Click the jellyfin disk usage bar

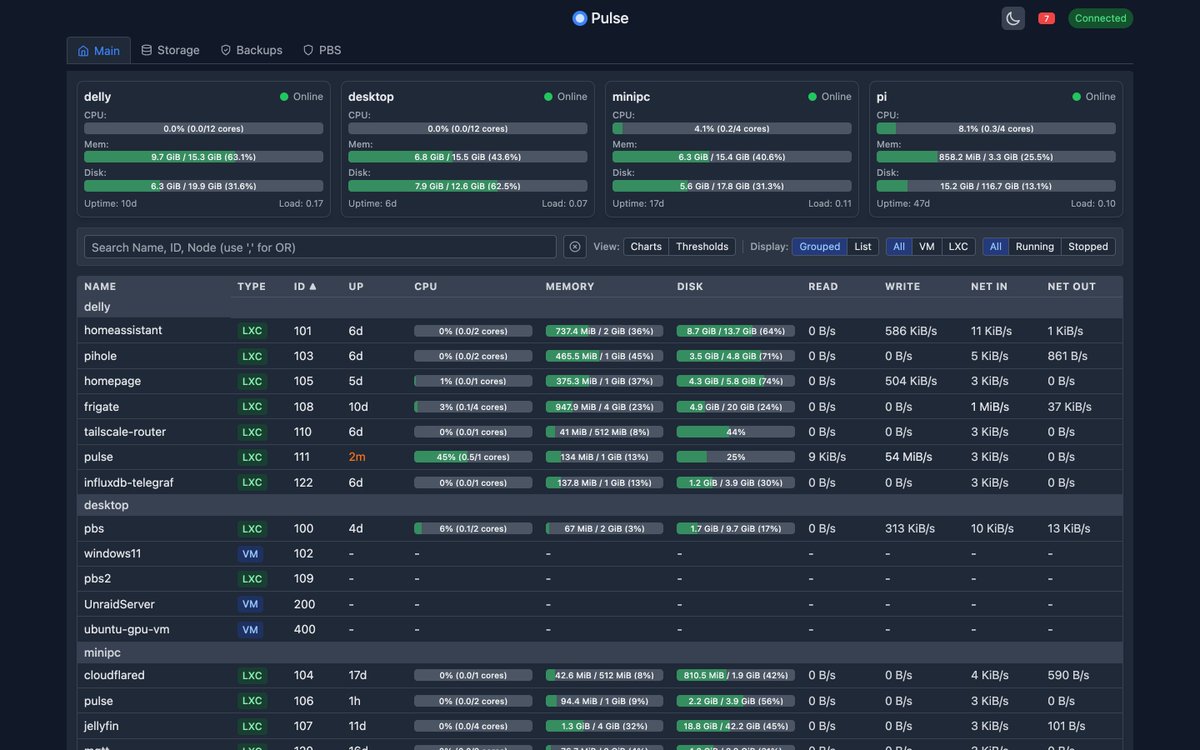(x=736, y=726)
